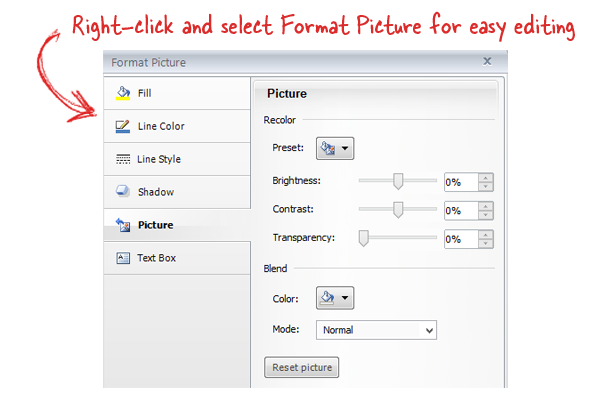Screen dimensions: 600x400
Task: Open the Blend Color picker dropdown
Action: tap(335, 298)
